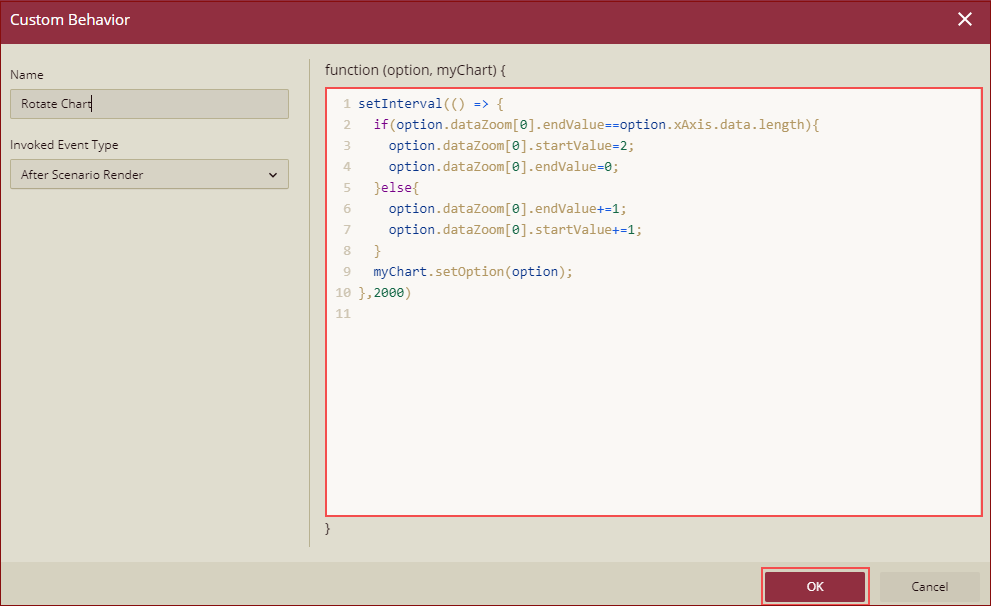Close the Custom Behavior dialog with X

pyautogui.click(x=965, y=20)
